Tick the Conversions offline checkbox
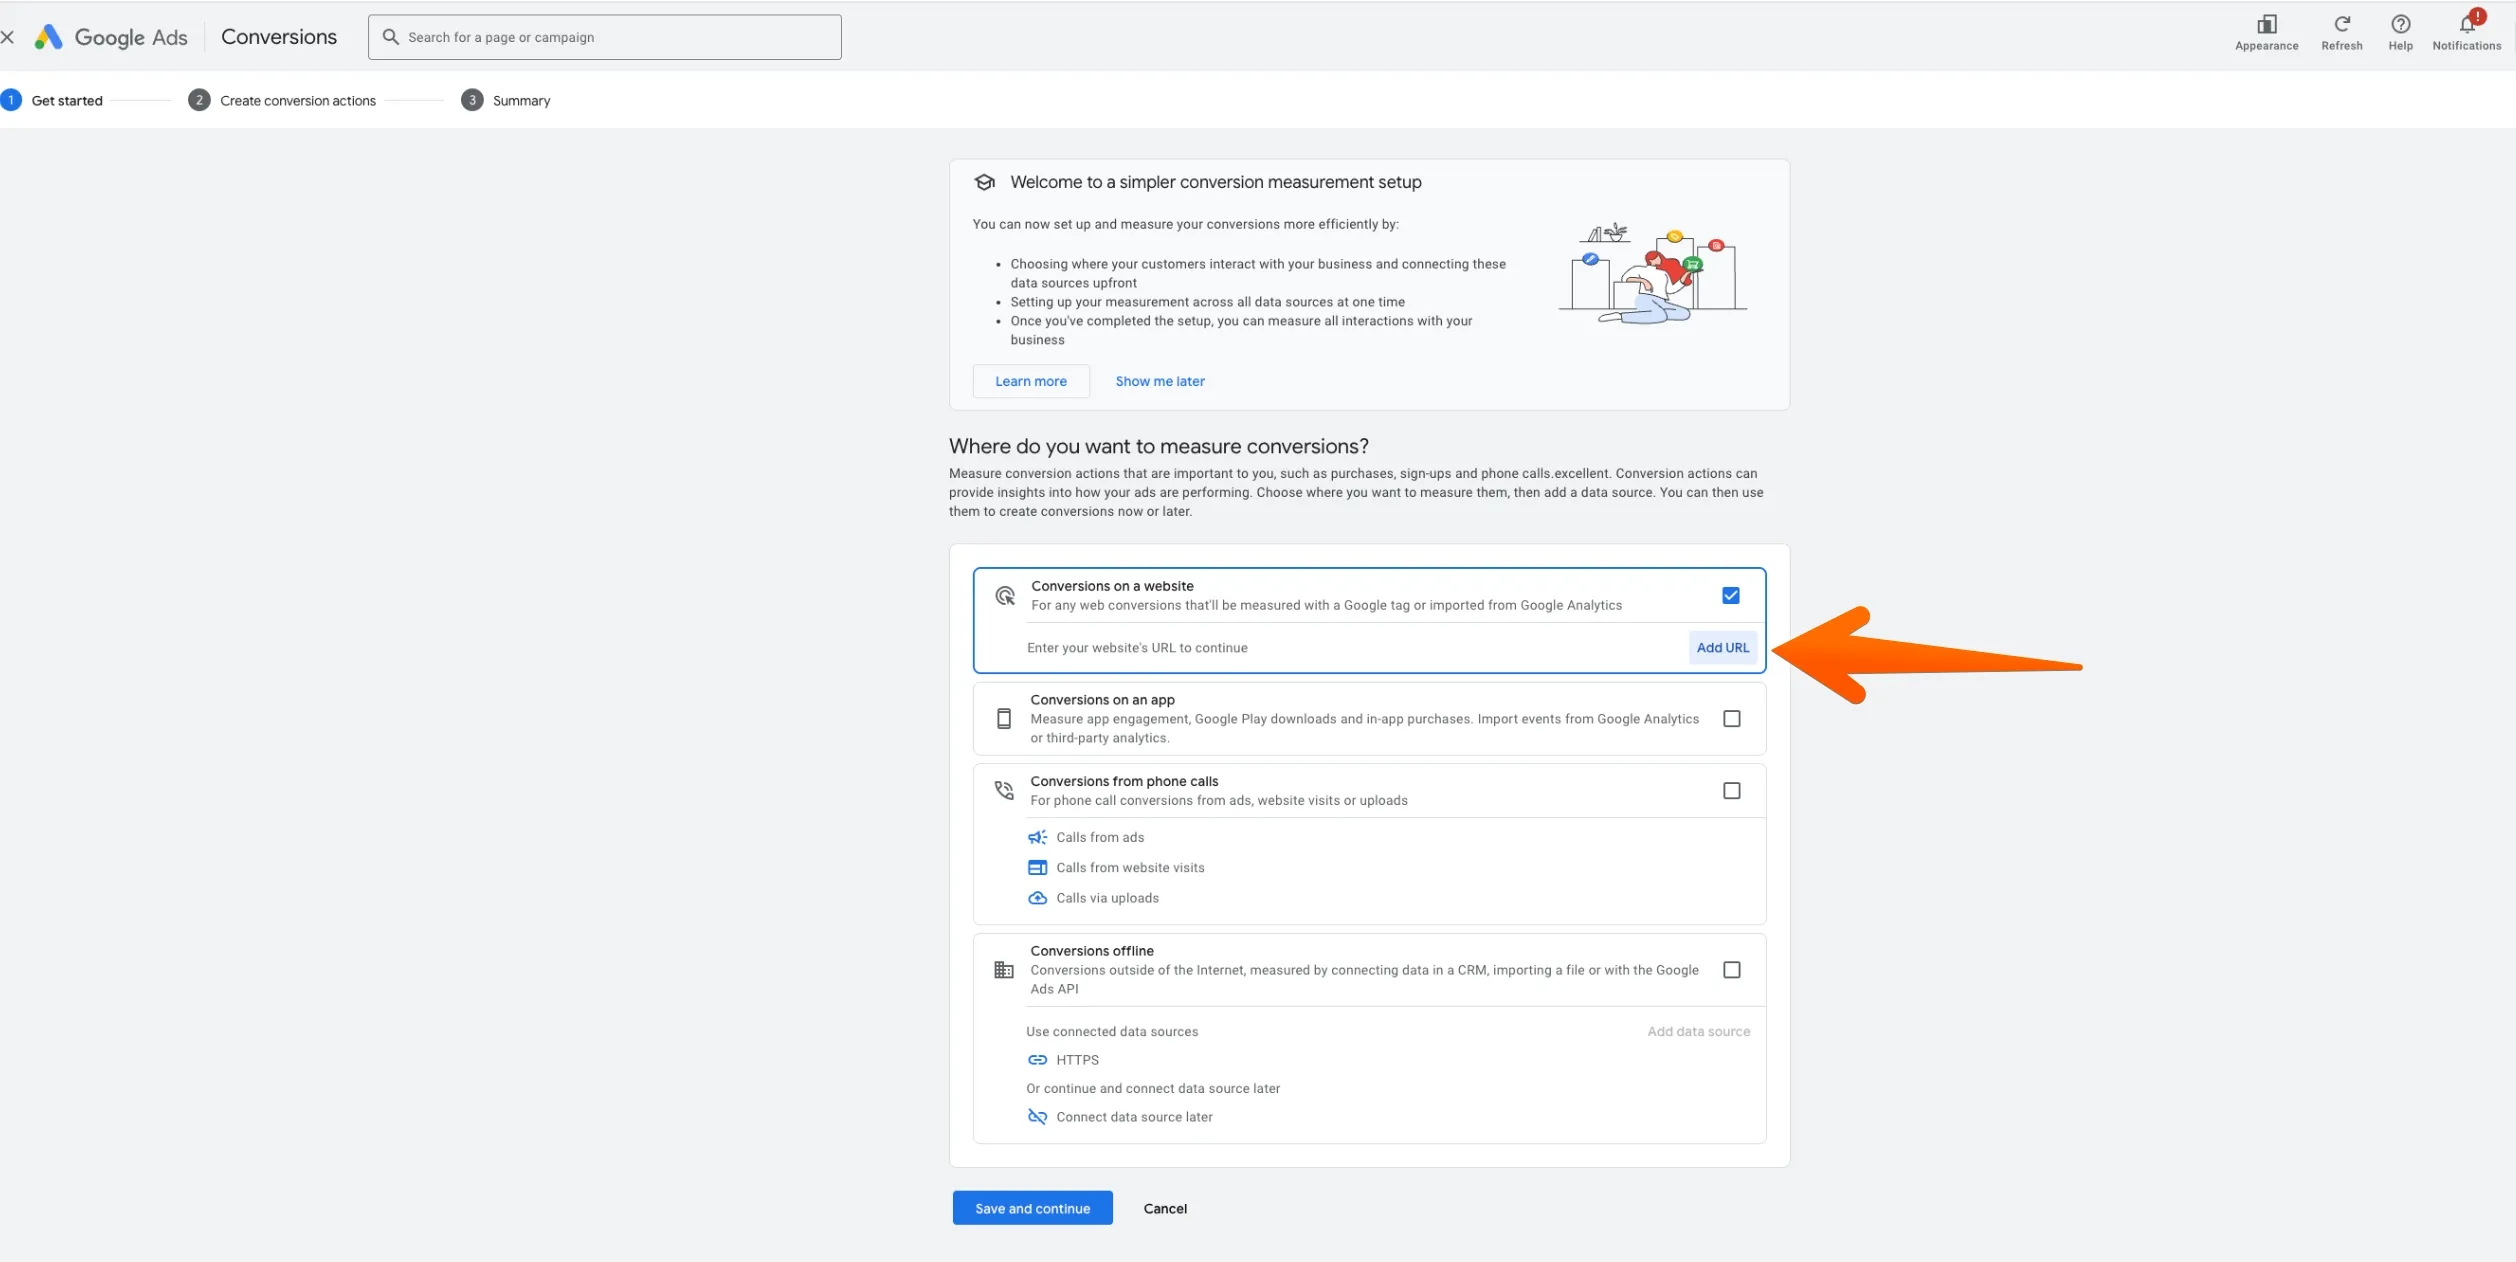The width and height of the screenshot is (2516, 1262). [x=1731, y=970]
